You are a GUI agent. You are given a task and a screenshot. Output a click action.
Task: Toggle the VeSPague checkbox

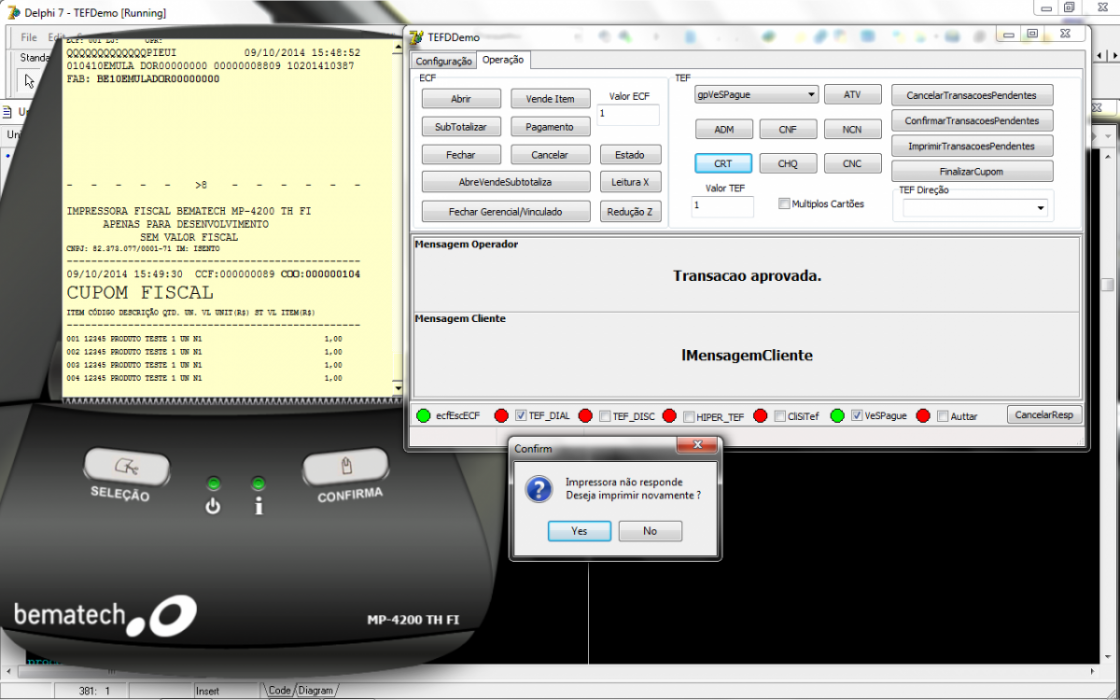(x=857, y=416)
